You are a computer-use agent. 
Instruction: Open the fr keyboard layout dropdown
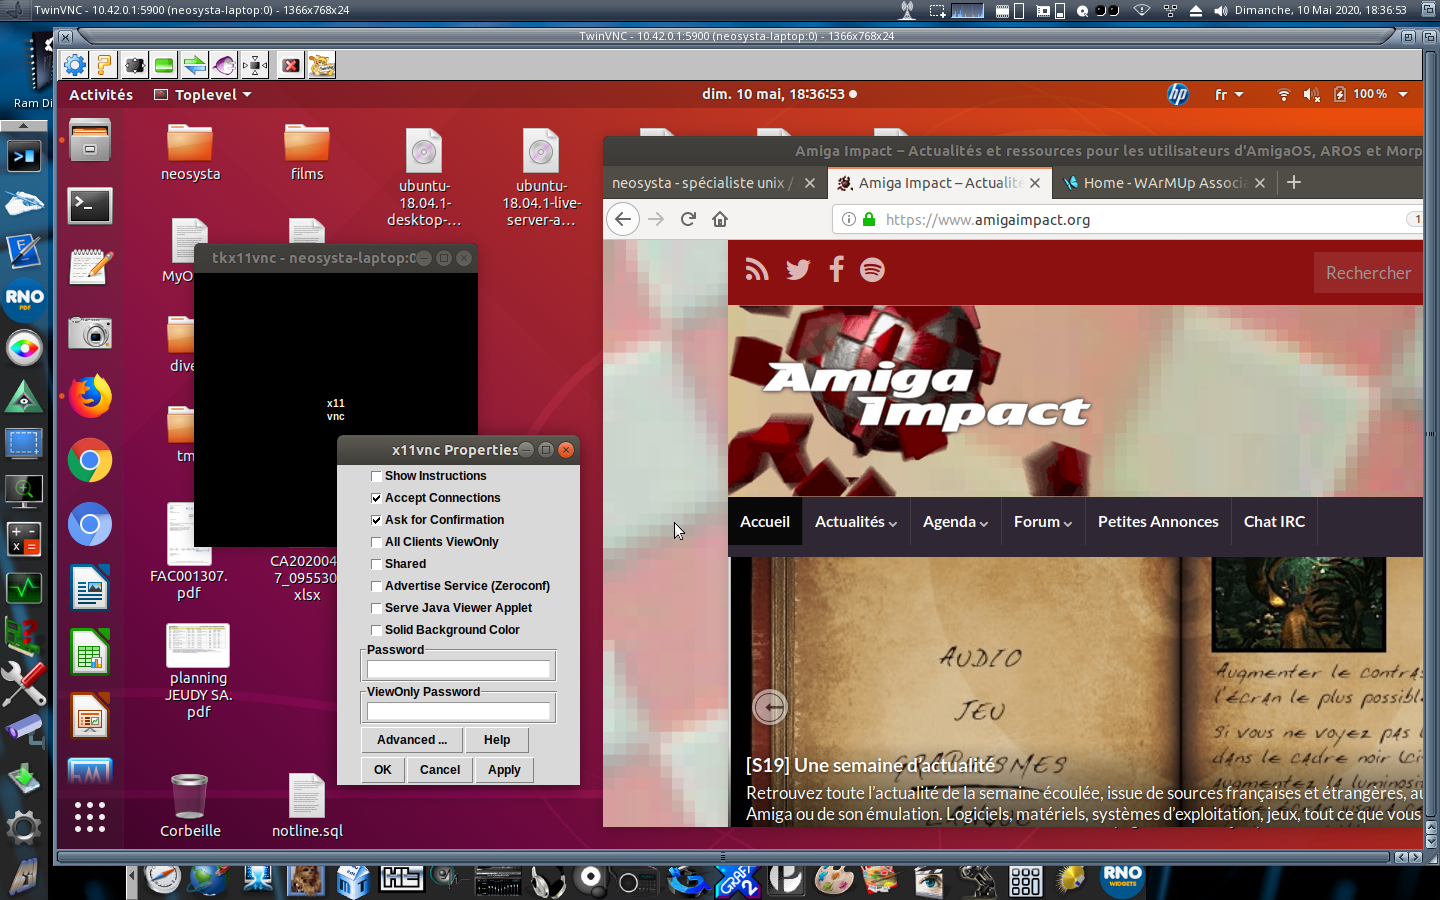[x=1229, y=95]
